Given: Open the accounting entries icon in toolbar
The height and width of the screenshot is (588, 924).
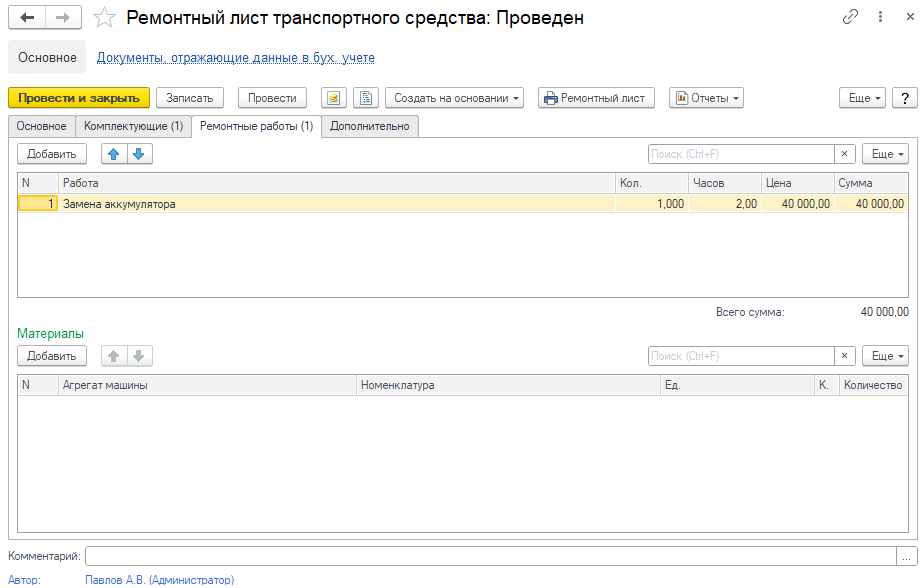Looking at the screenshot, I should tap(334, 98).
